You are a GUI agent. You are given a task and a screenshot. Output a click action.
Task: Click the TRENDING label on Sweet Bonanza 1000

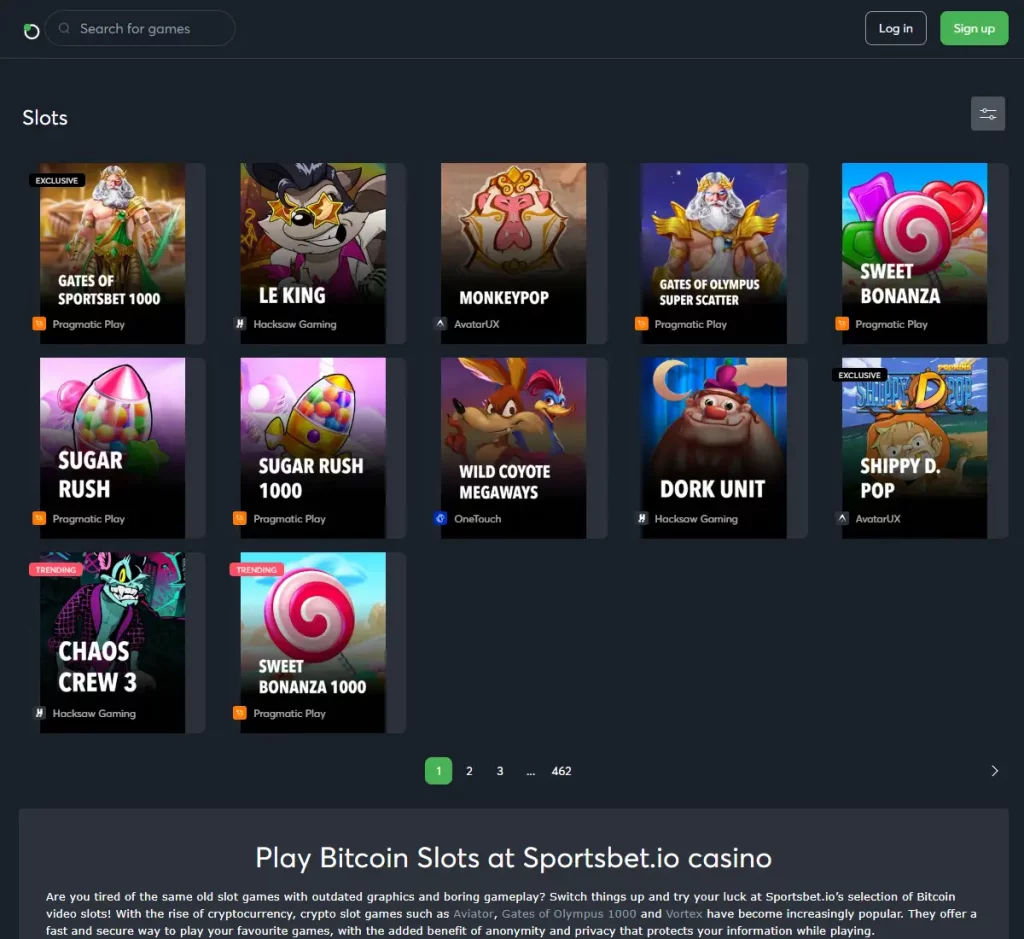(x=256, y=569)
